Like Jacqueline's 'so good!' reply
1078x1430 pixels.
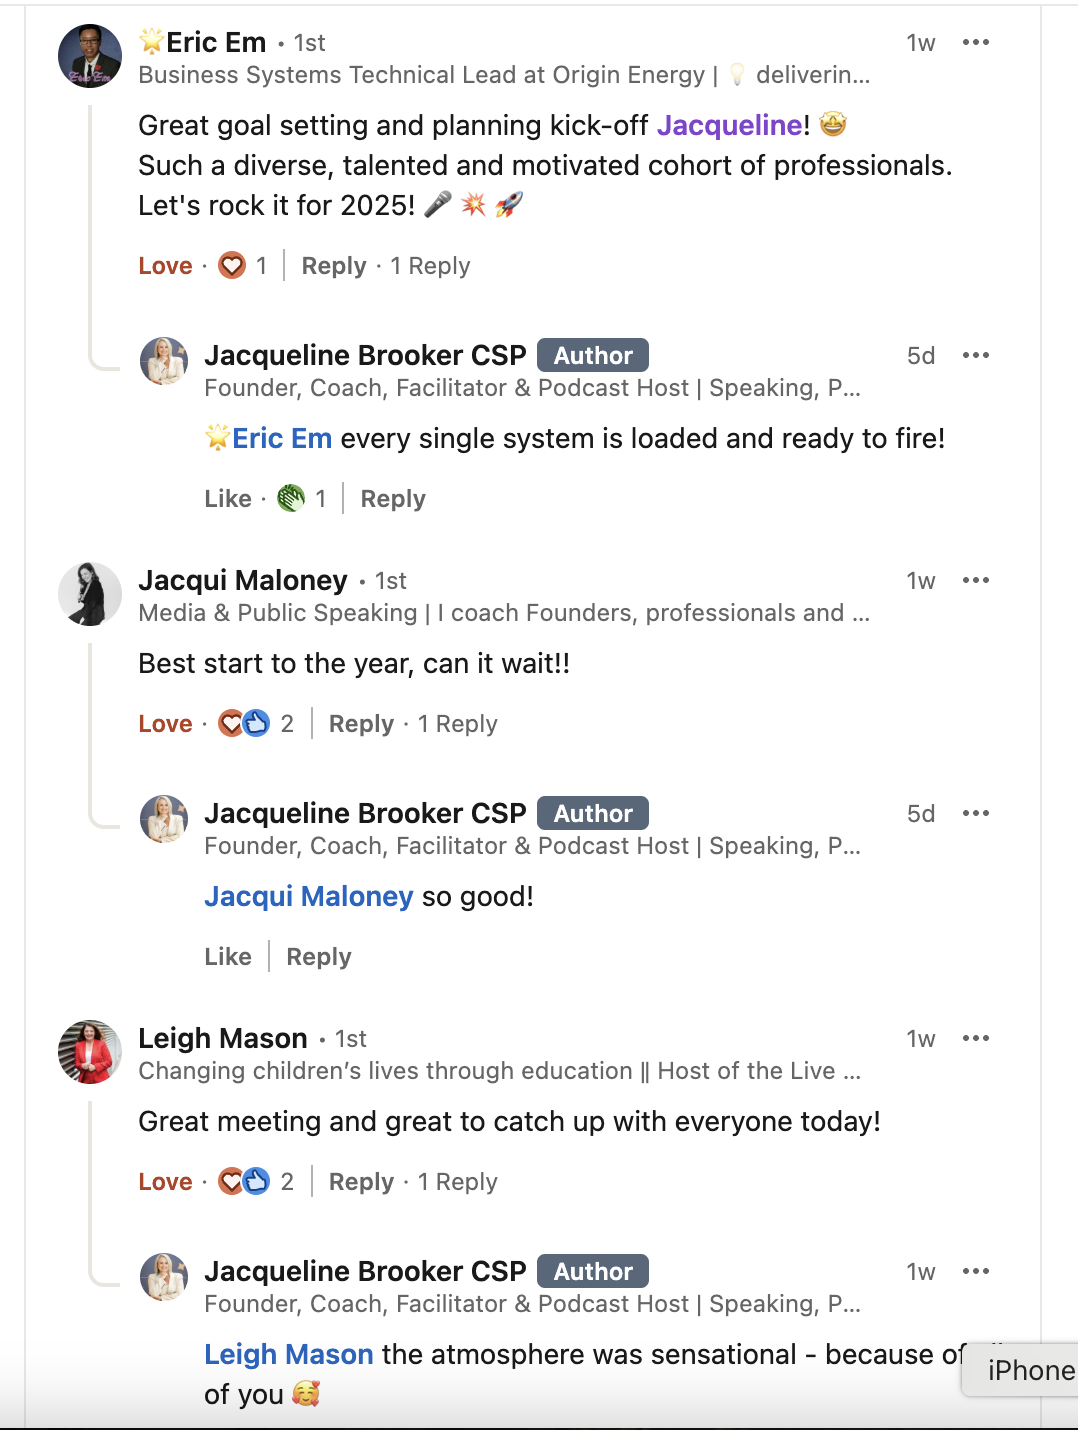tap(228, 957)
